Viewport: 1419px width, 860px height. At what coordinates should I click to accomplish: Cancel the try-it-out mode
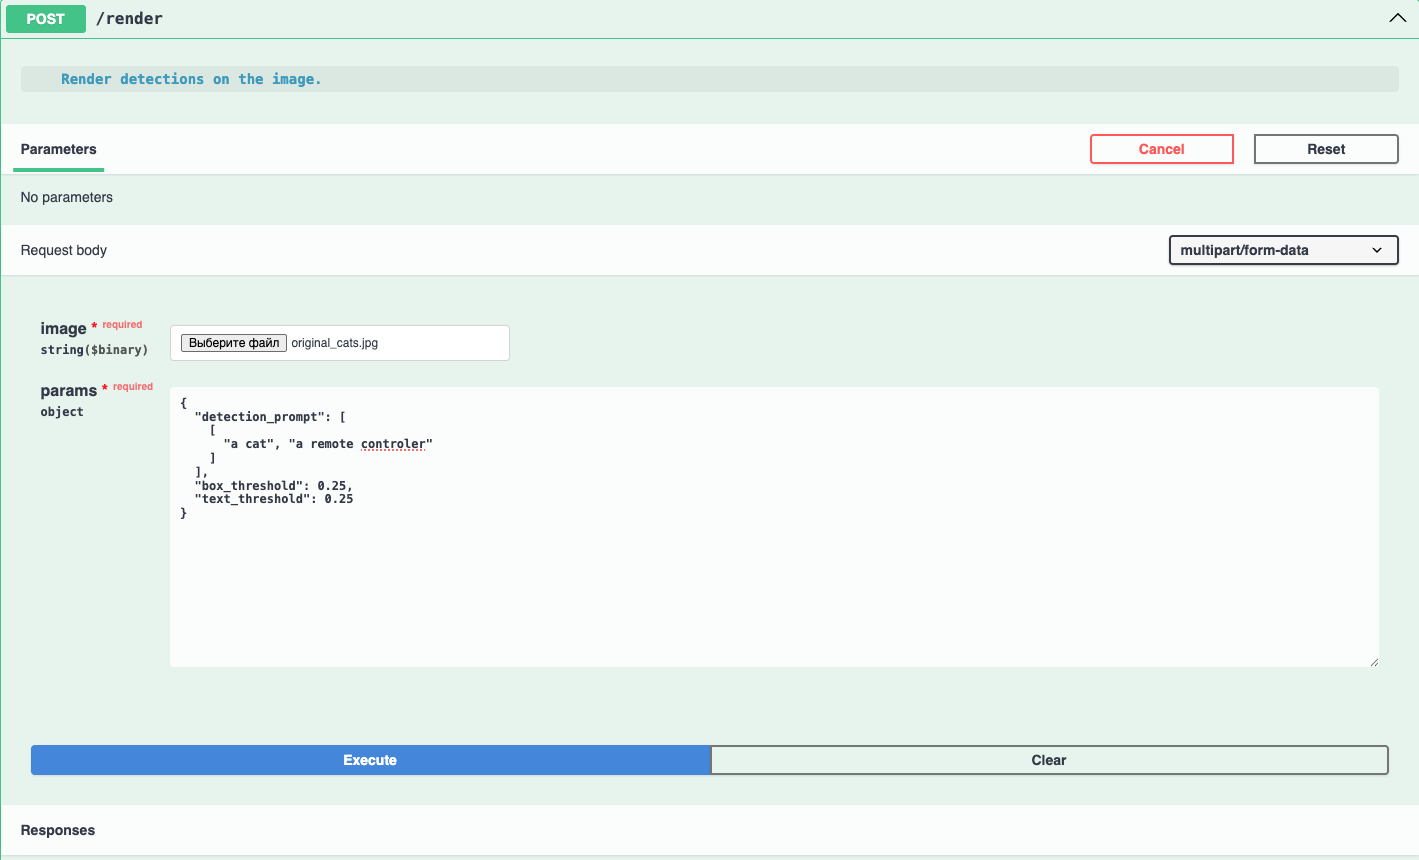(x=1161, y=149)
